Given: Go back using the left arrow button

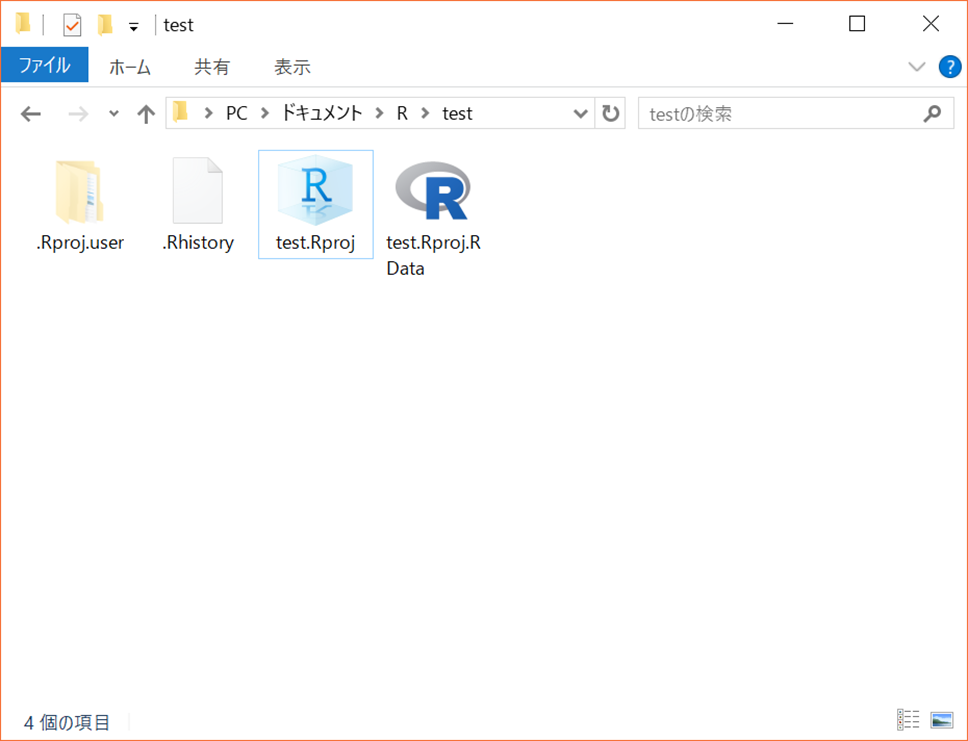Looking at the screenshot, I should [31, 114].
